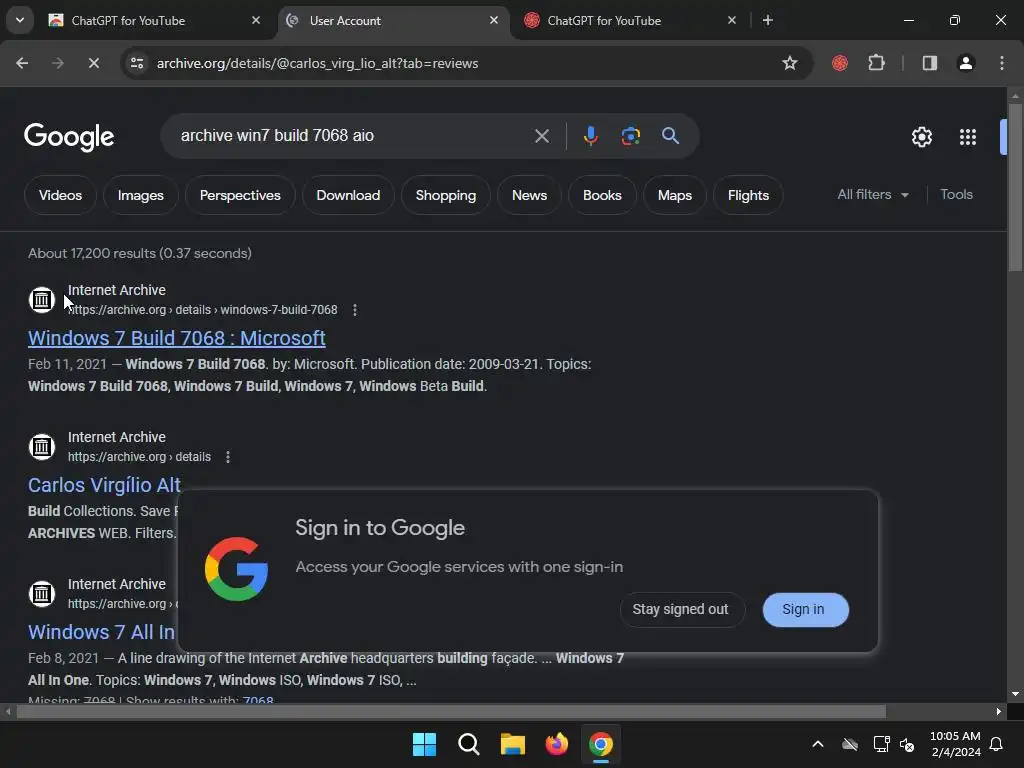
Task: Click the Sign in button
Action: point(805,609)
